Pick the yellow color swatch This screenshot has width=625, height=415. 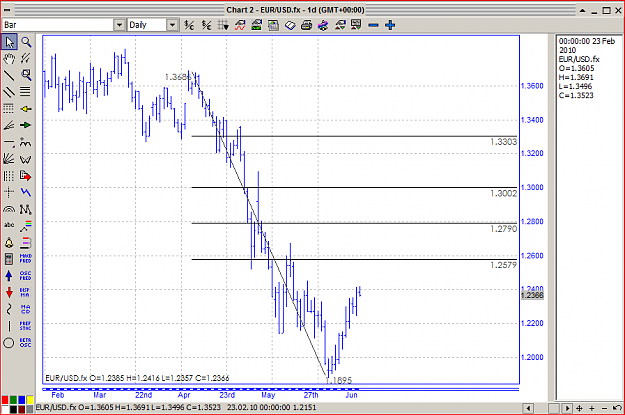tap(30, 399)
